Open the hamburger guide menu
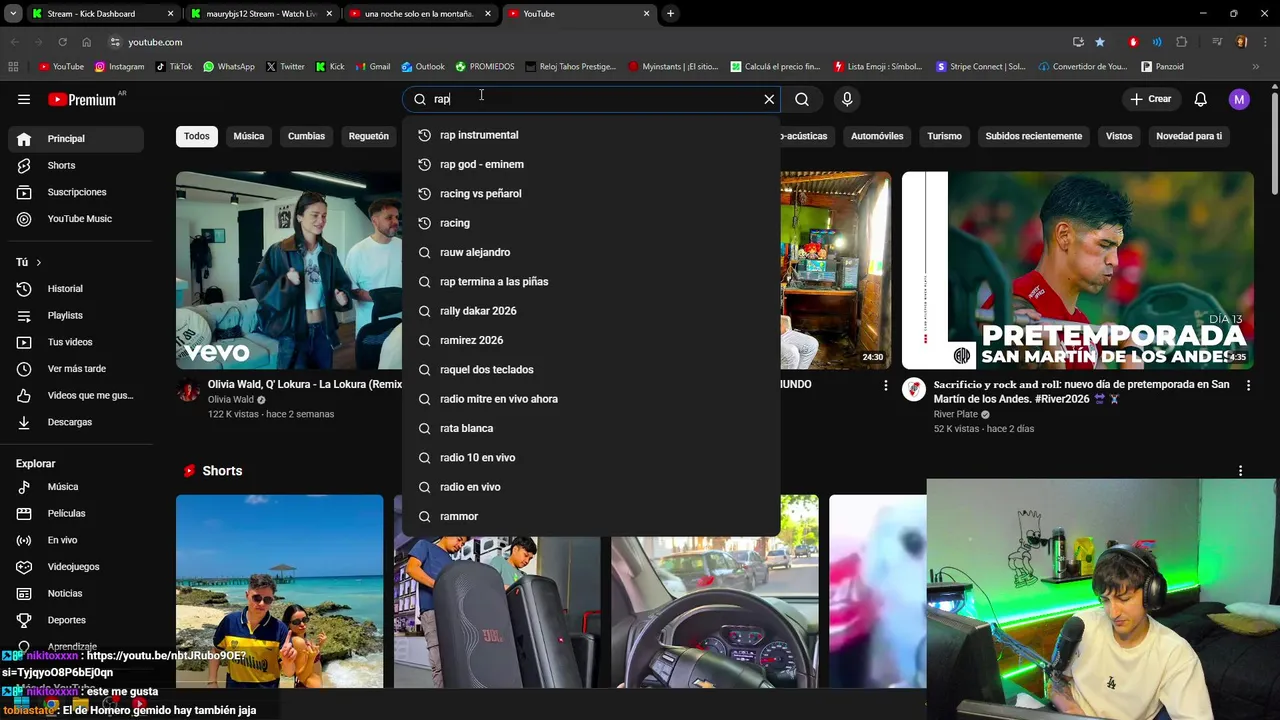This screenshot has width=1280, height=720. (24, 99)
